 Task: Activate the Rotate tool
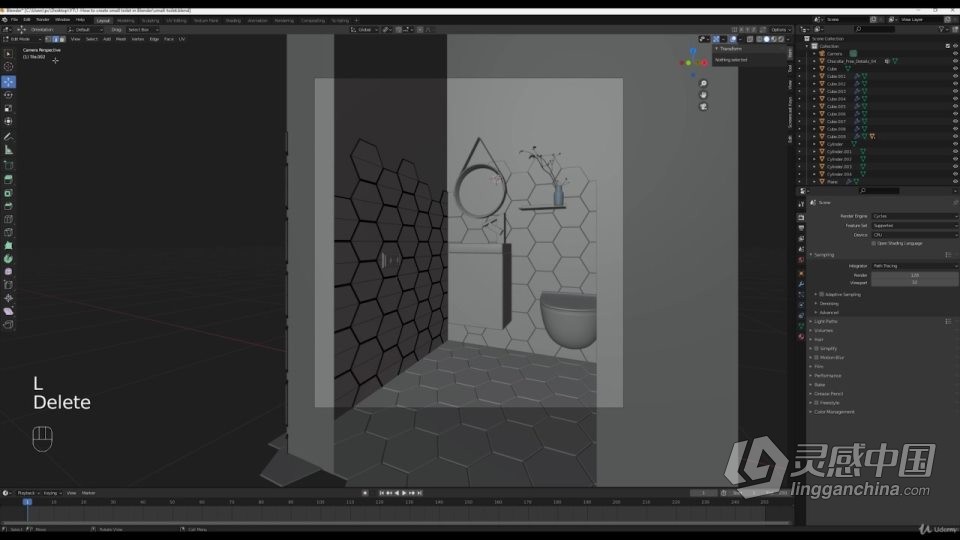tap(8, 95)
